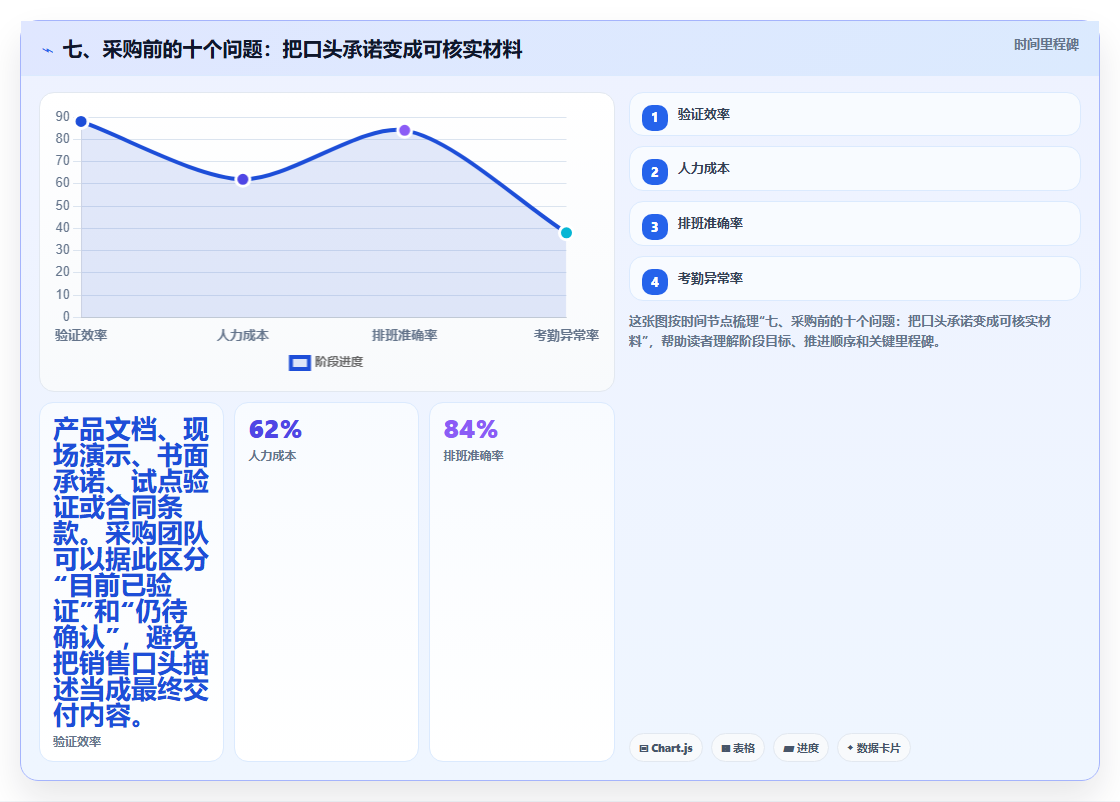1120x802 pixels.
Task: Click the 84% 排班准确率 data card
Action: (x=521, y=582)
